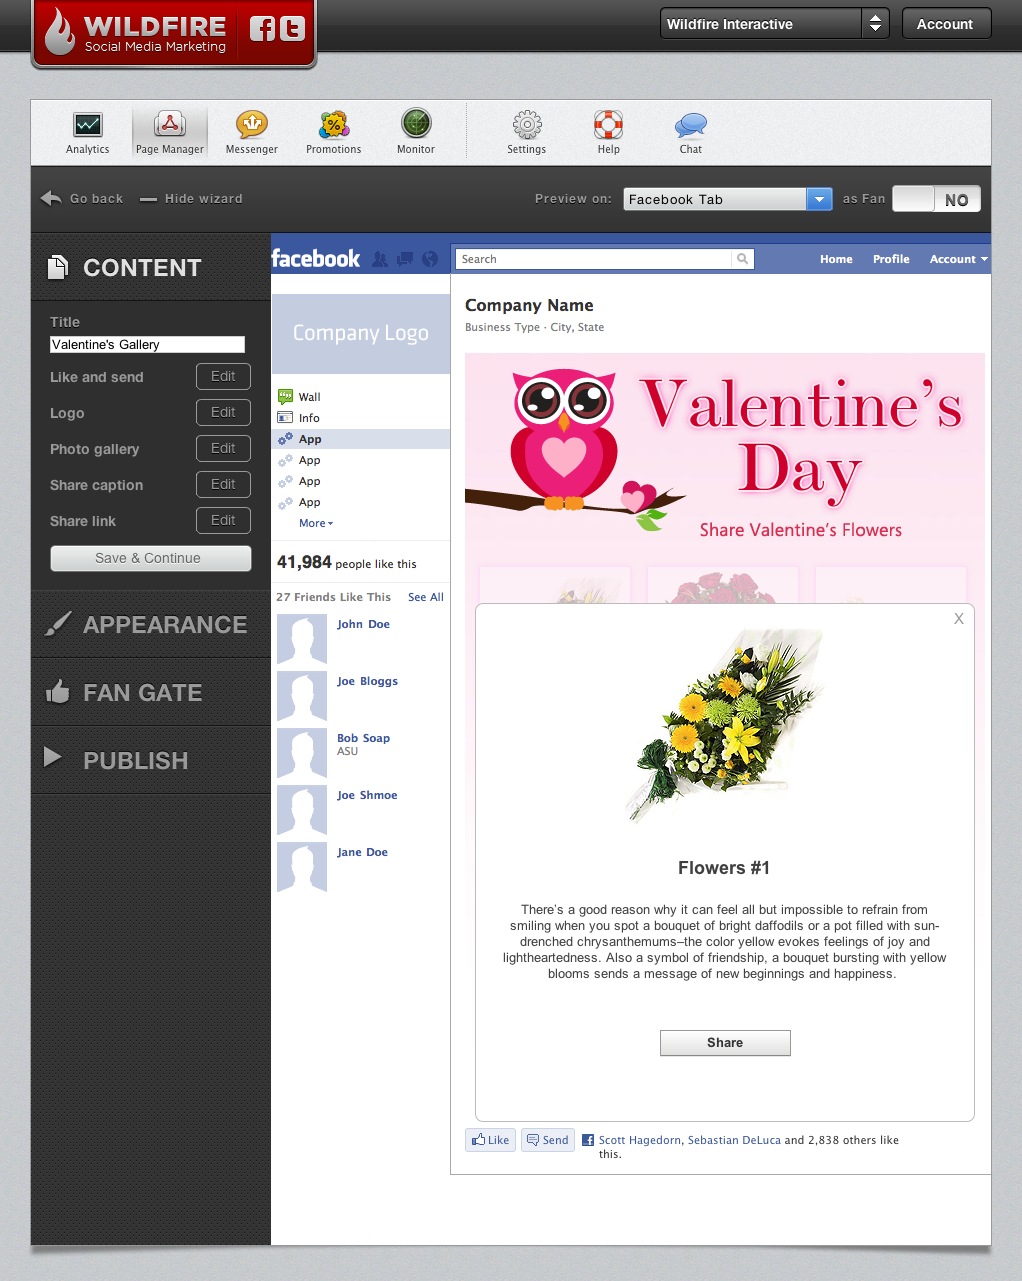Viewport: 1022px width, 1281px height.
Task: Open the Monitor tool
Action: pos(416,133)
